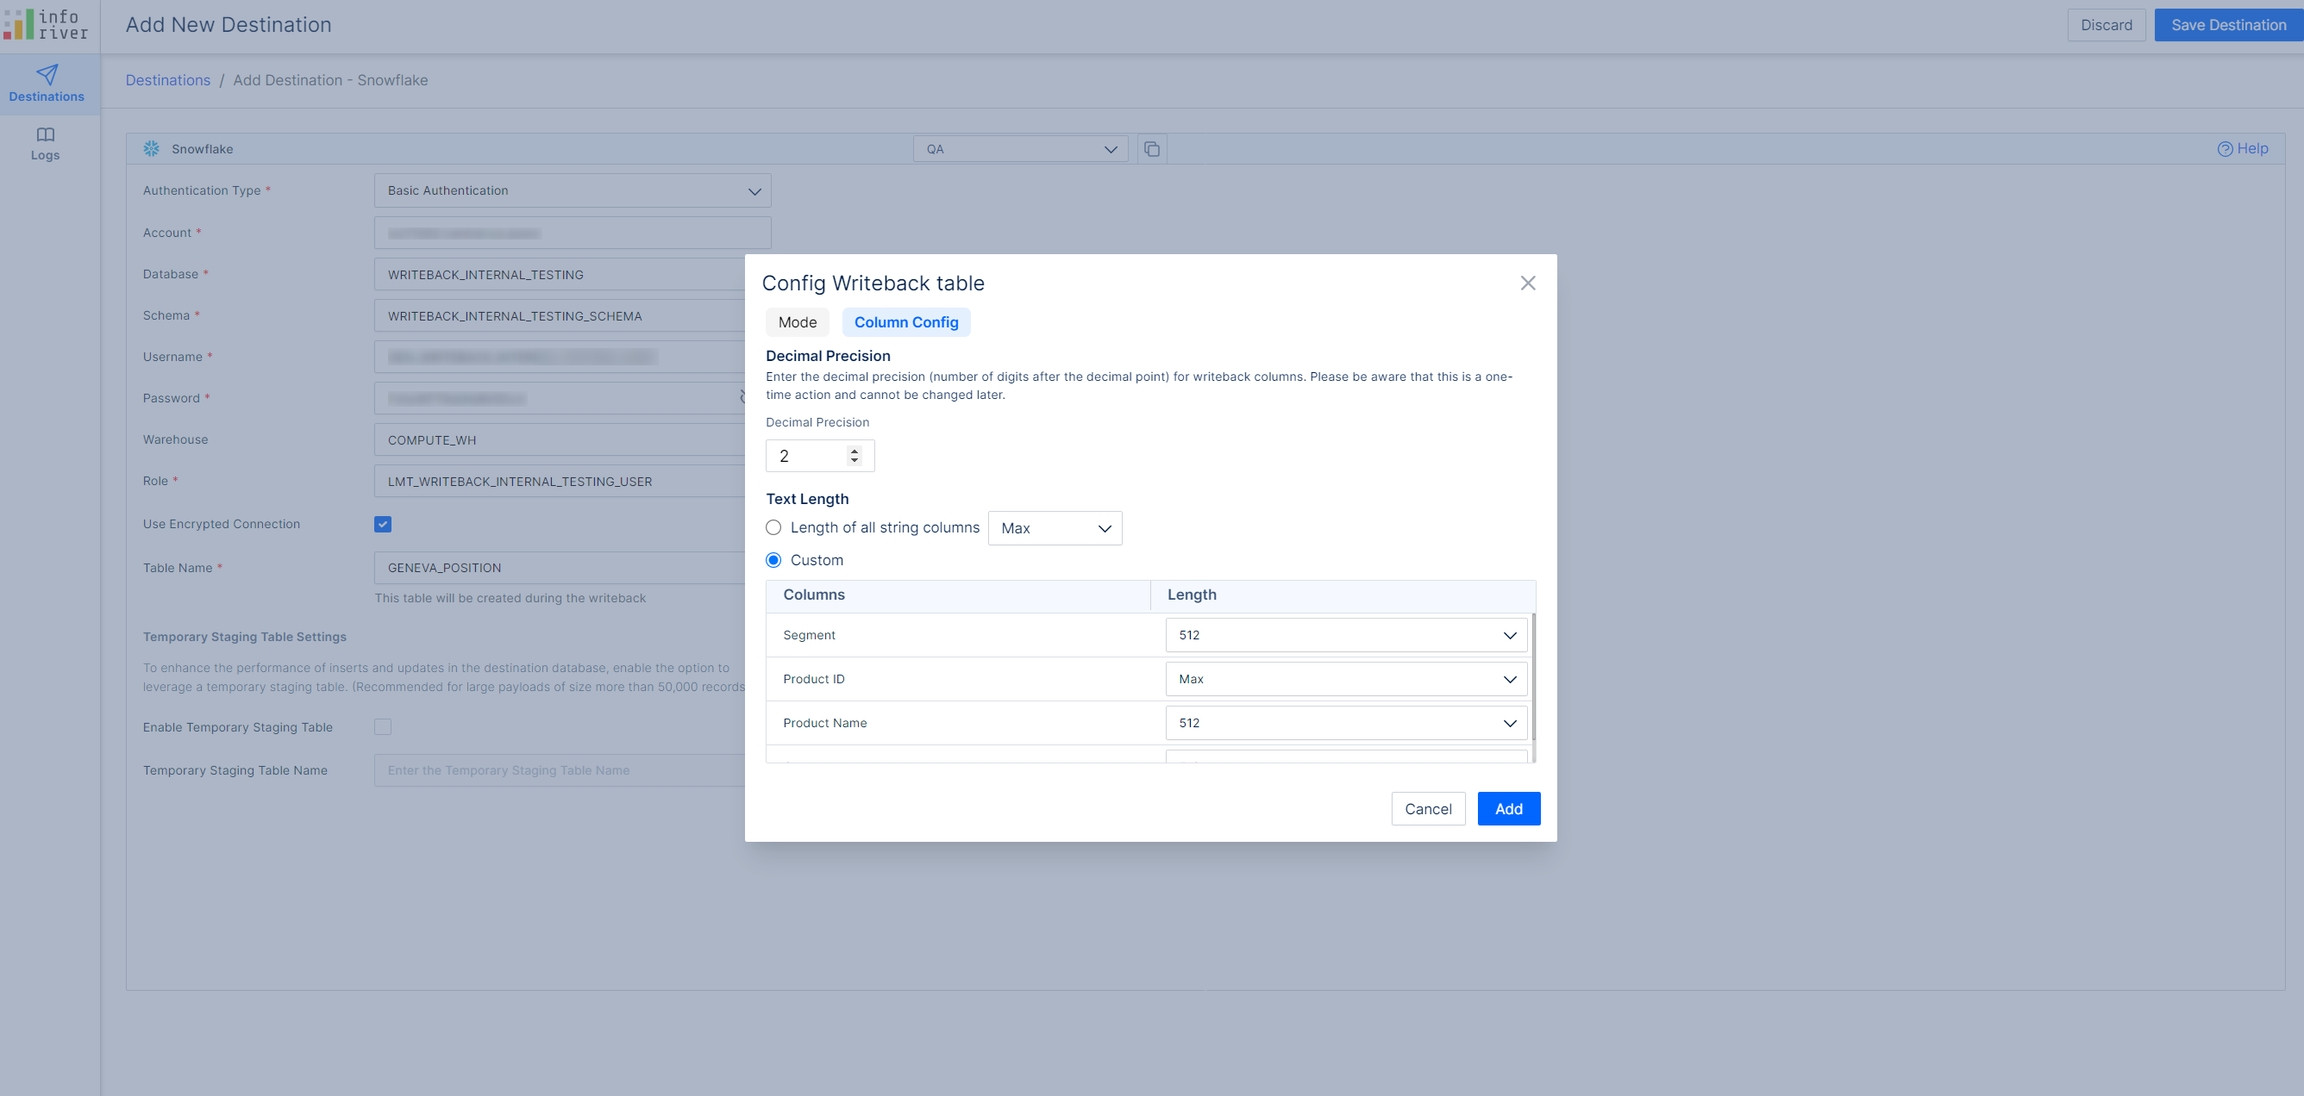This screenshot has width=2304, height=1096.
Task: Click the Snowflake logo icon
Action: tap(151, 149)
